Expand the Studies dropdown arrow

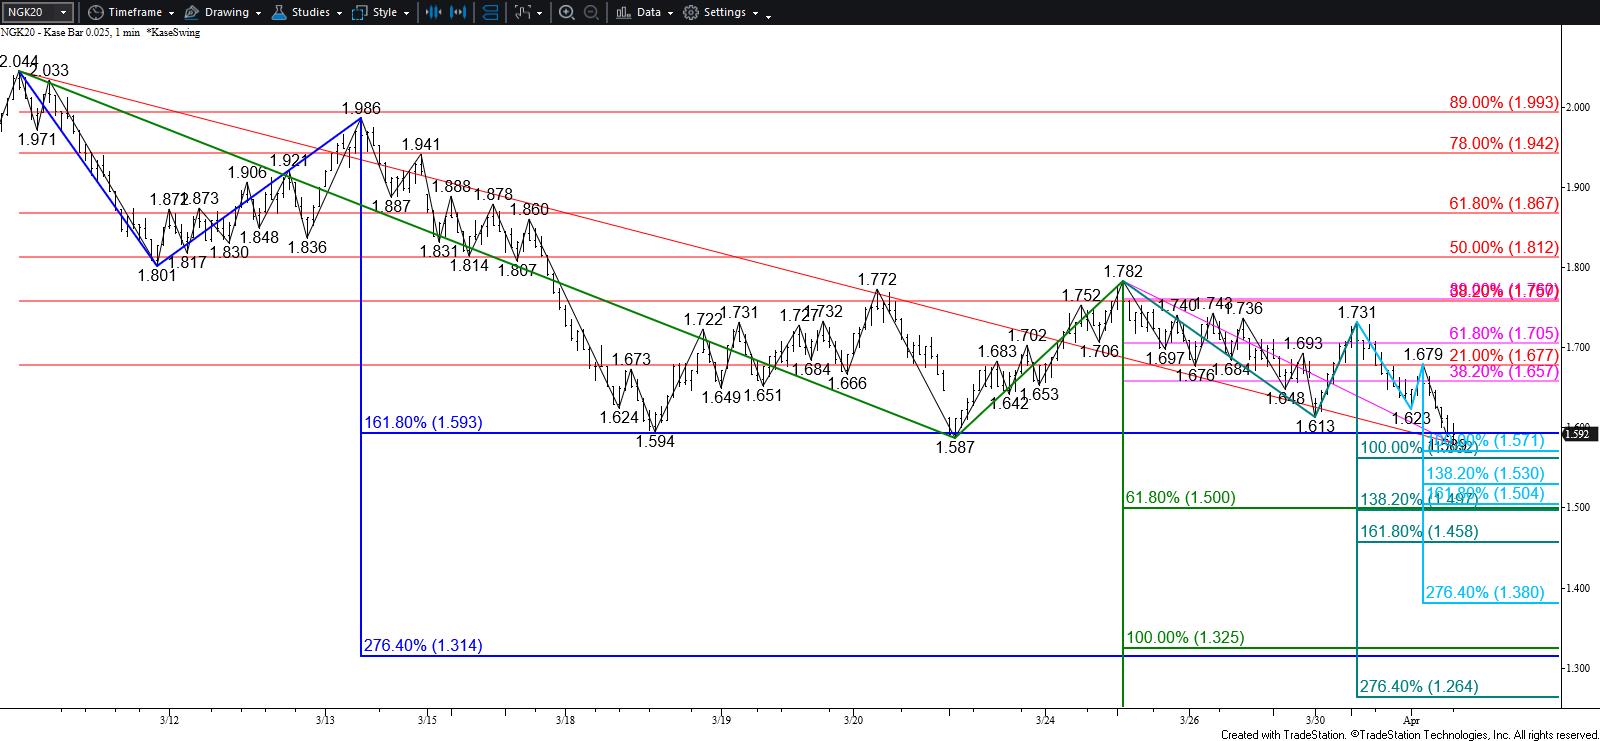tap(339, 13)
